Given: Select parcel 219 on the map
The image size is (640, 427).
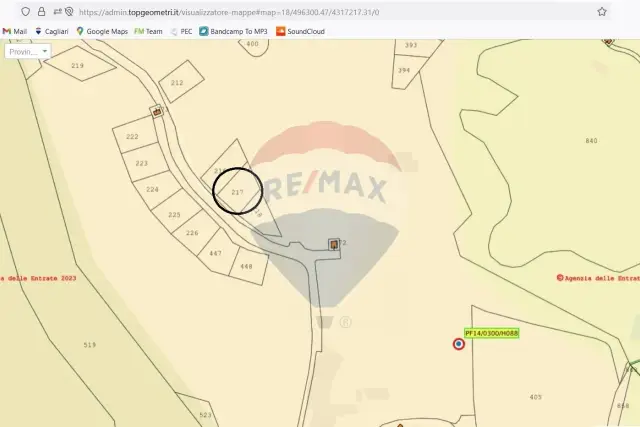Looking at the screenshot, I should [x=78, y=65].
